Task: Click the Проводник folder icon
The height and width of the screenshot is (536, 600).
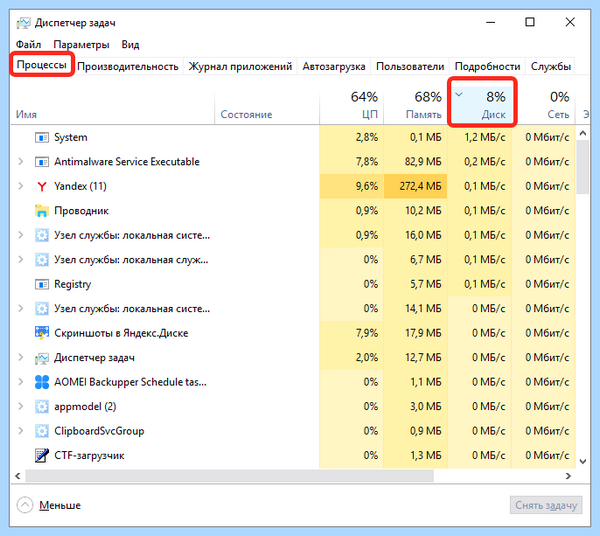Action: 42,211
